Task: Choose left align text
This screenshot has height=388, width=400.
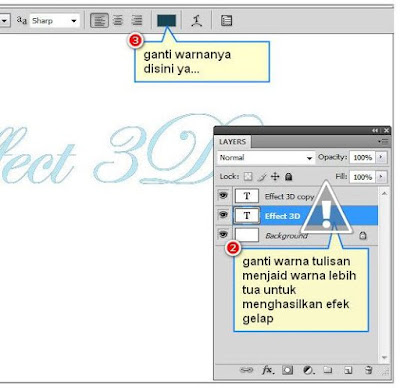Action: (99, 21)
